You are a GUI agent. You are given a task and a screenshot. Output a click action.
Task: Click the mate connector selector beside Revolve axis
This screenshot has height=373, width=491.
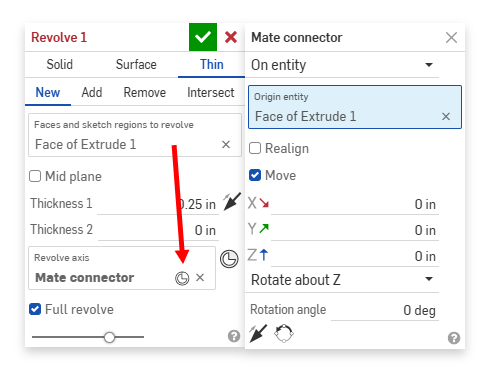click(x=229, y=259)
